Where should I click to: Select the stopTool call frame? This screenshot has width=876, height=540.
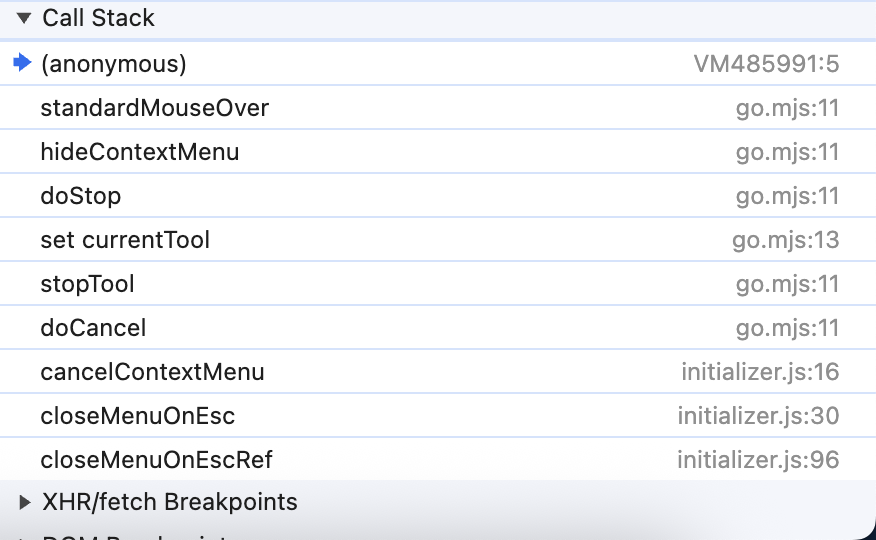pyautogui.click(x=87, y=284)
